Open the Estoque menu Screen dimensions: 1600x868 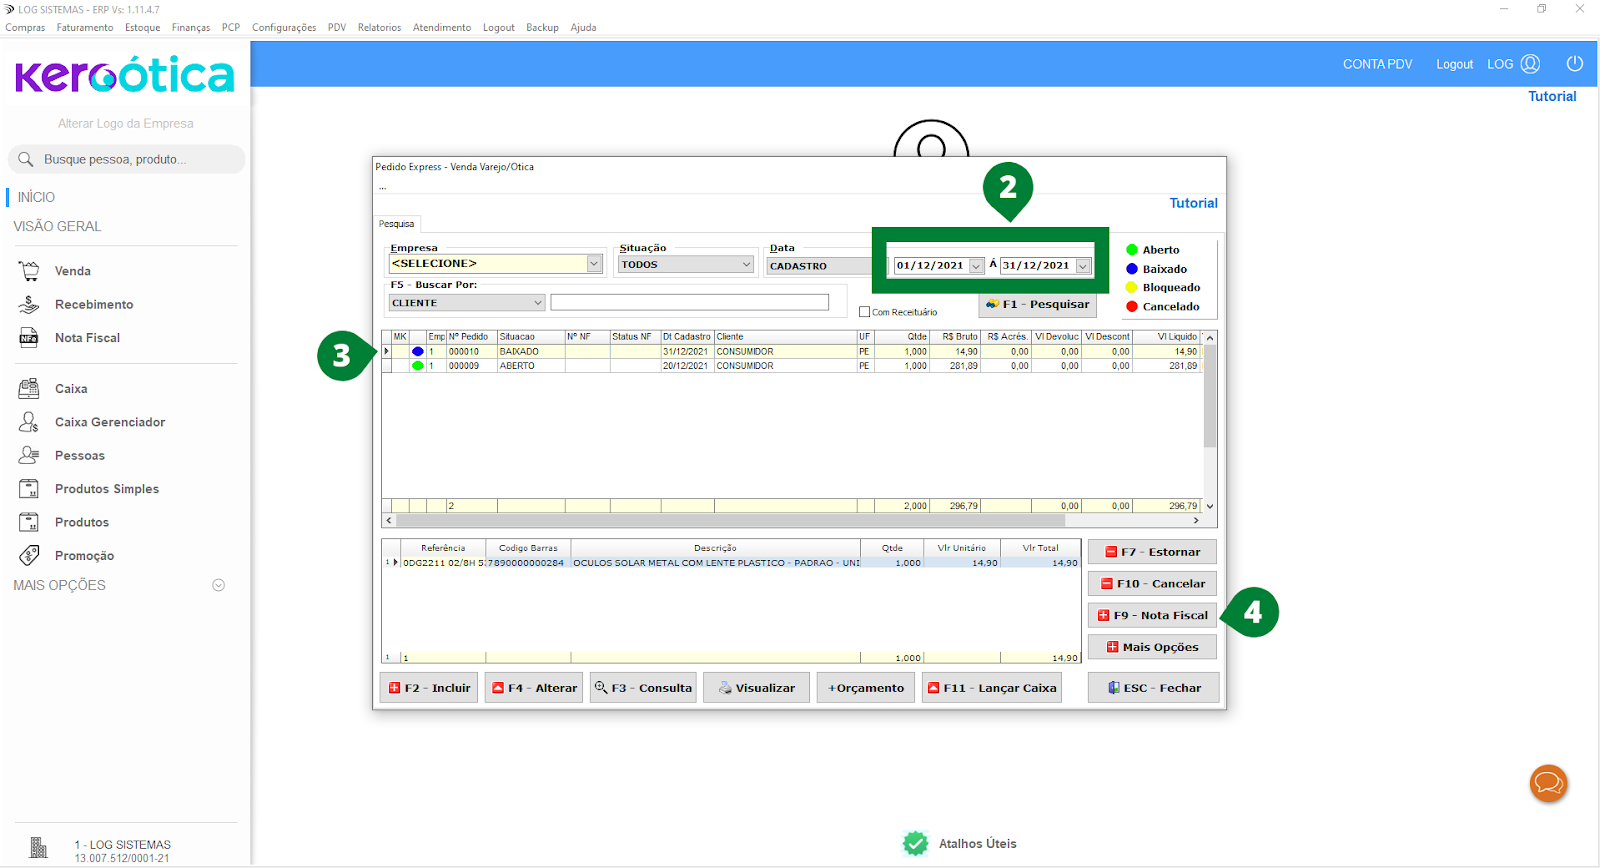tap(143, 28)
